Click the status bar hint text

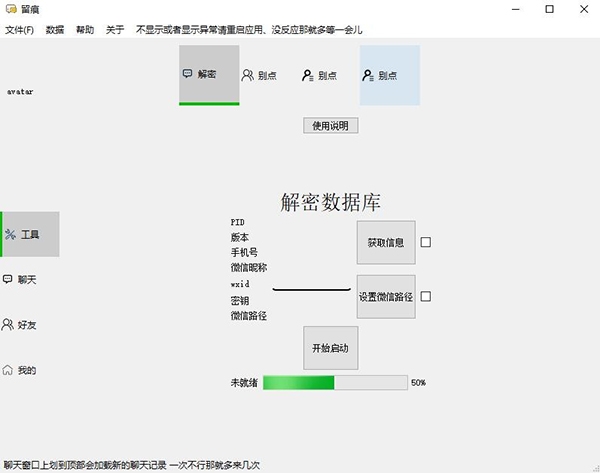(x=132, y=465)
